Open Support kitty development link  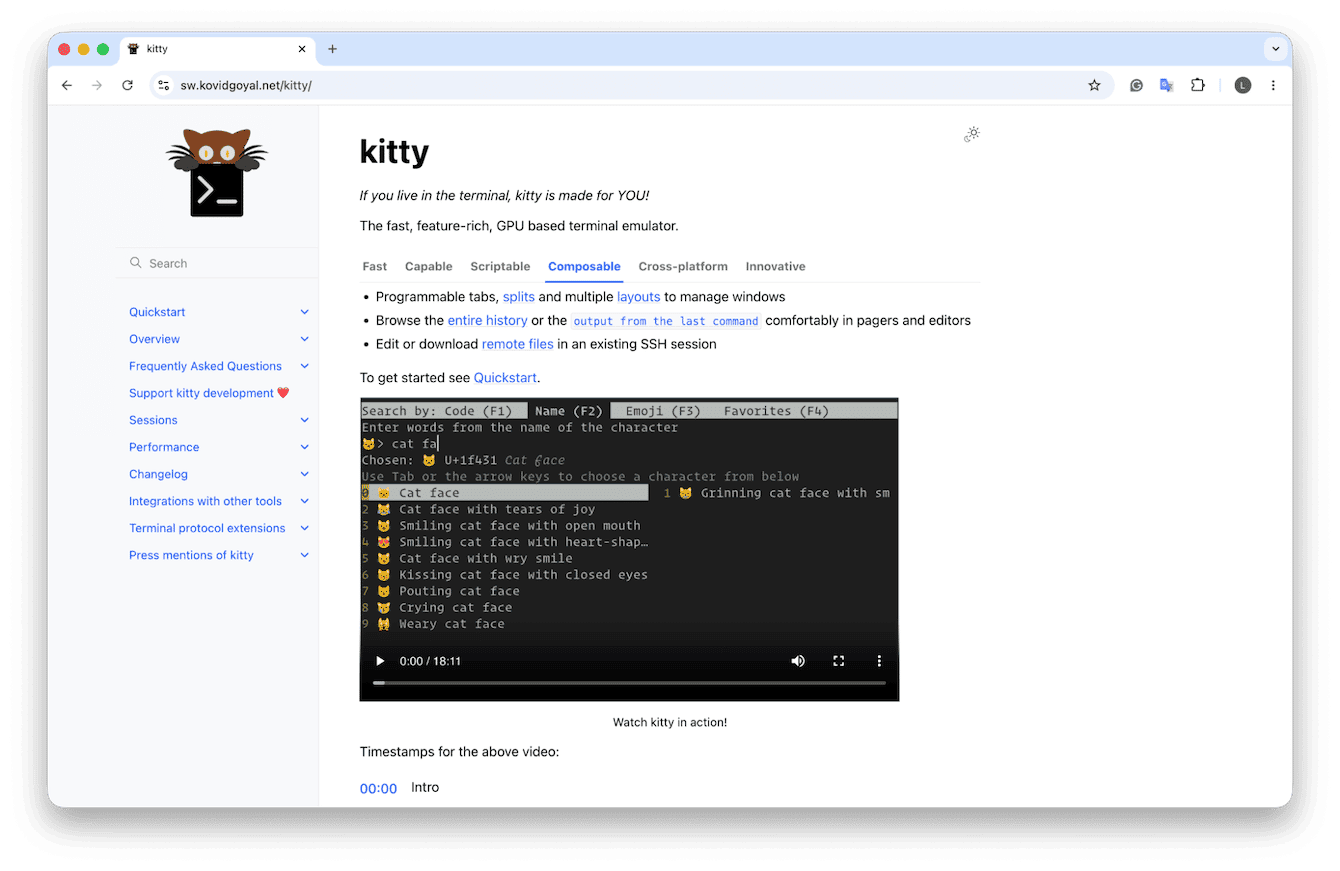[x=209, y=393]
